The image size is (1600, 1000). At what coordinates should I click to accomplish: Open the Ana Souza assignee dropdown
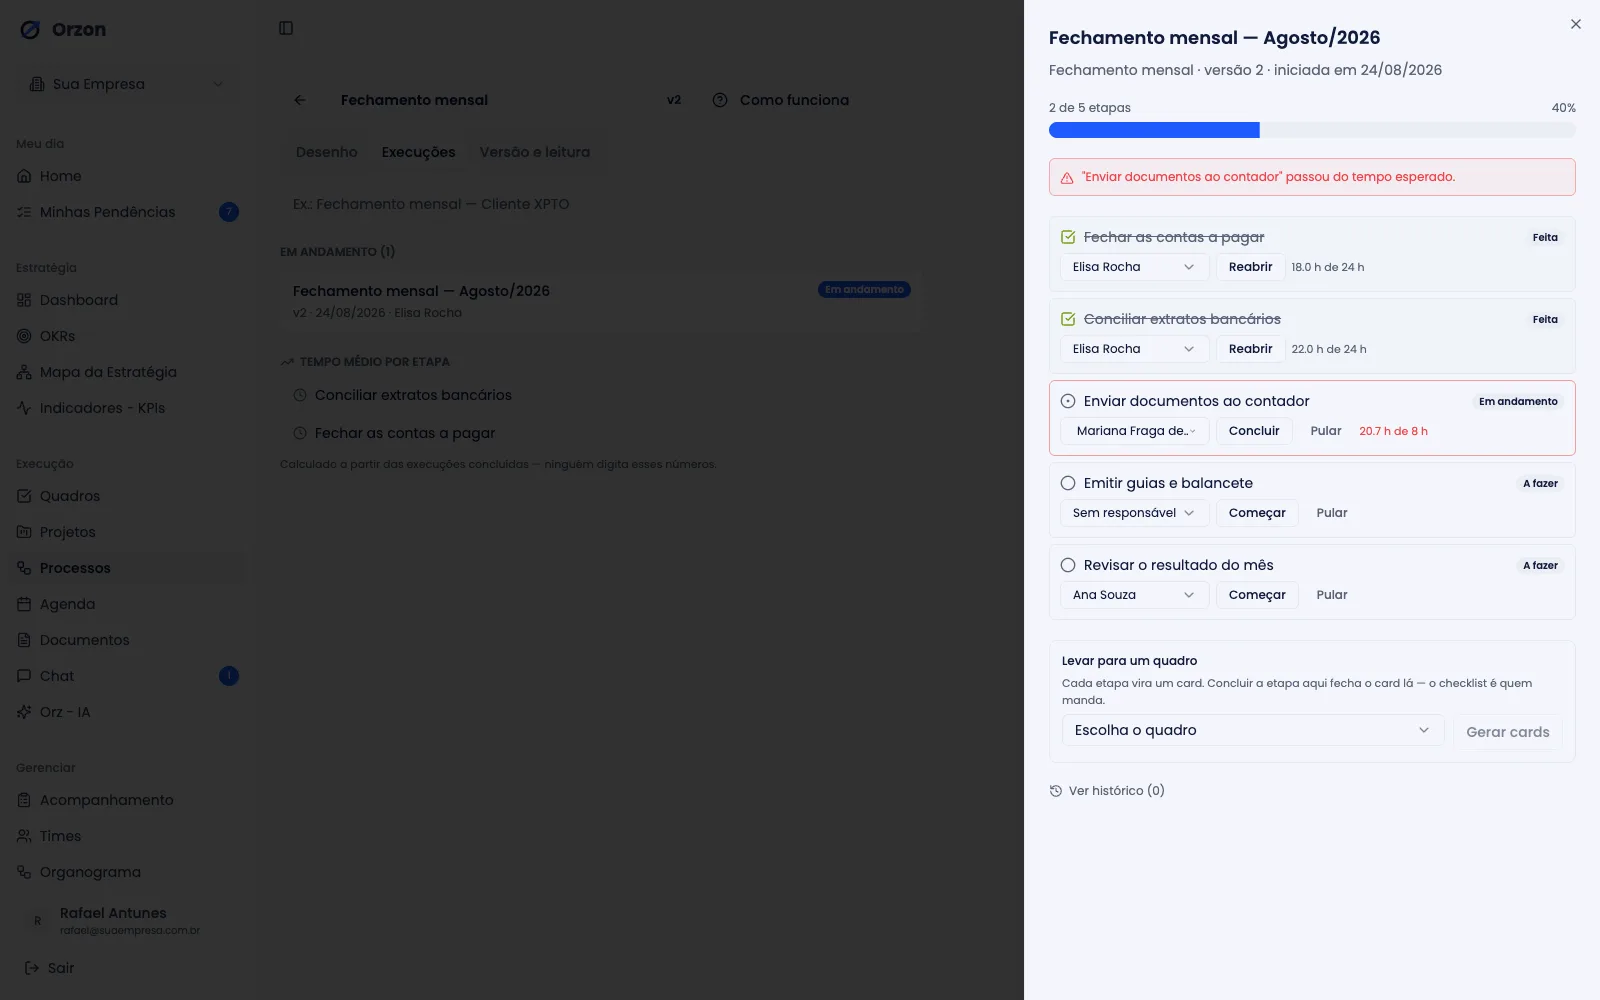coord(1134,595)
